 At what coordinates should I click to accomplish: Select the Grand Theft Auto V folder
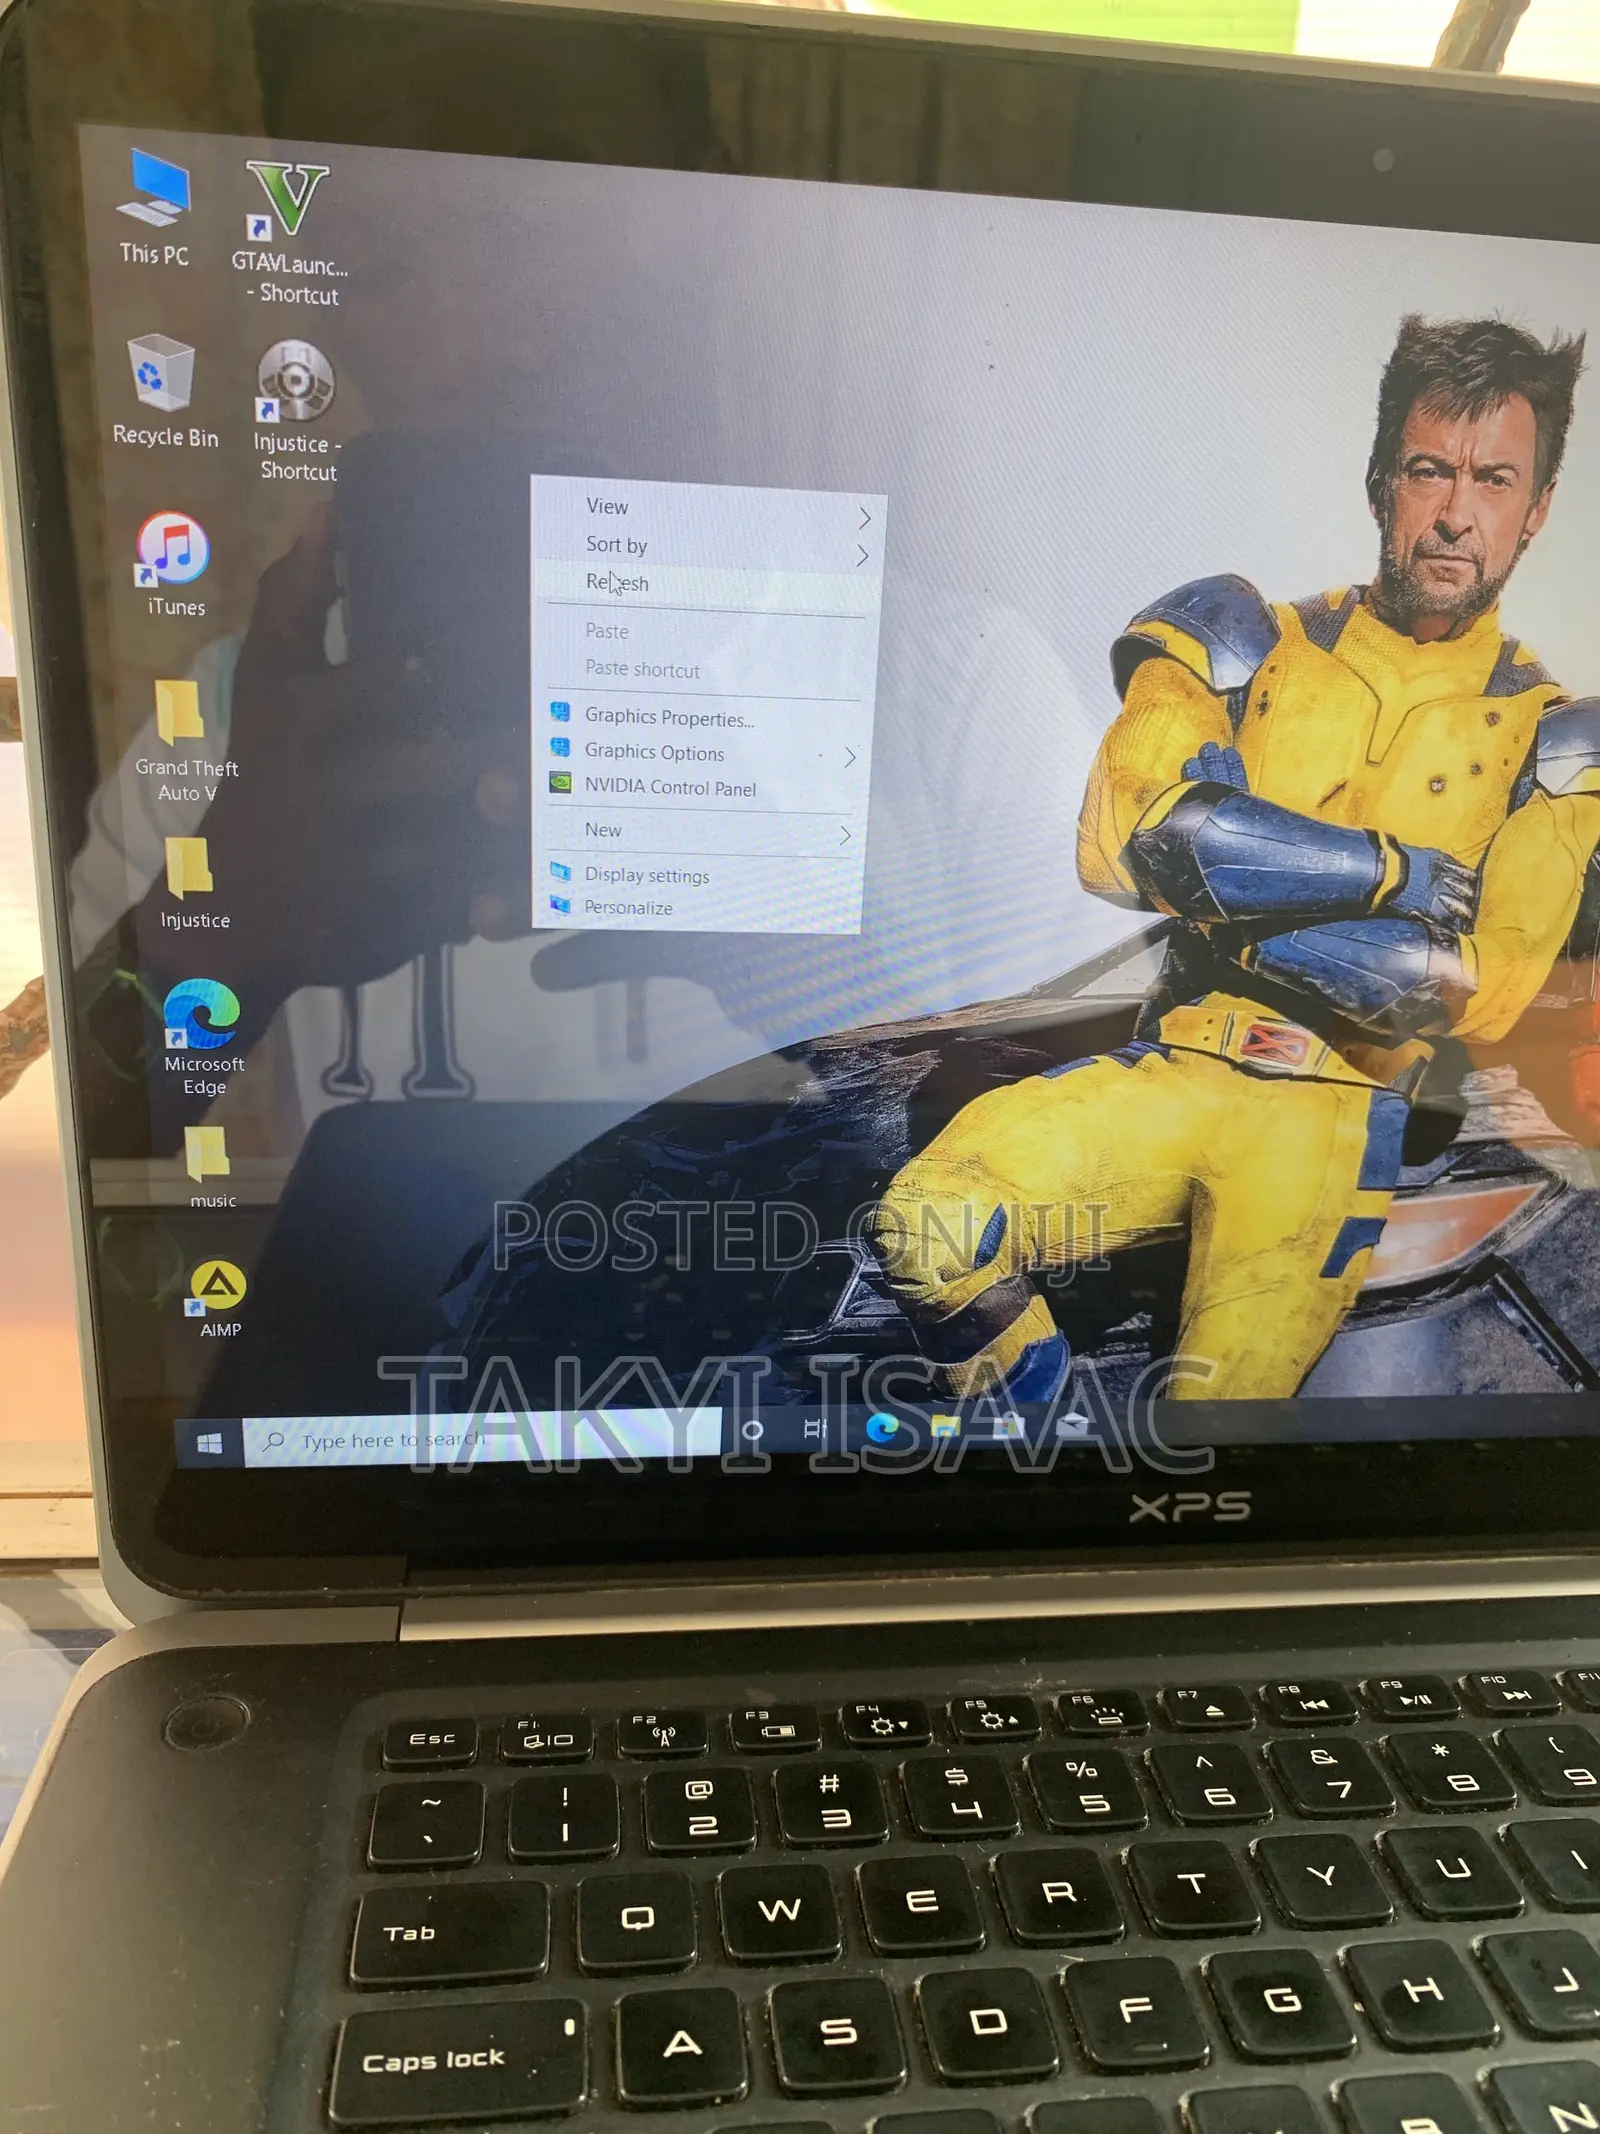185,741
